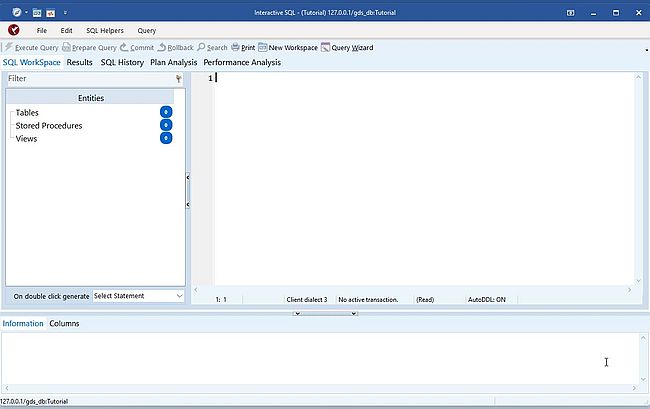The height and width of the screenshot is (409, 650).
Task: Click the compass icon in title bar
Action: [x=17, y=12]
